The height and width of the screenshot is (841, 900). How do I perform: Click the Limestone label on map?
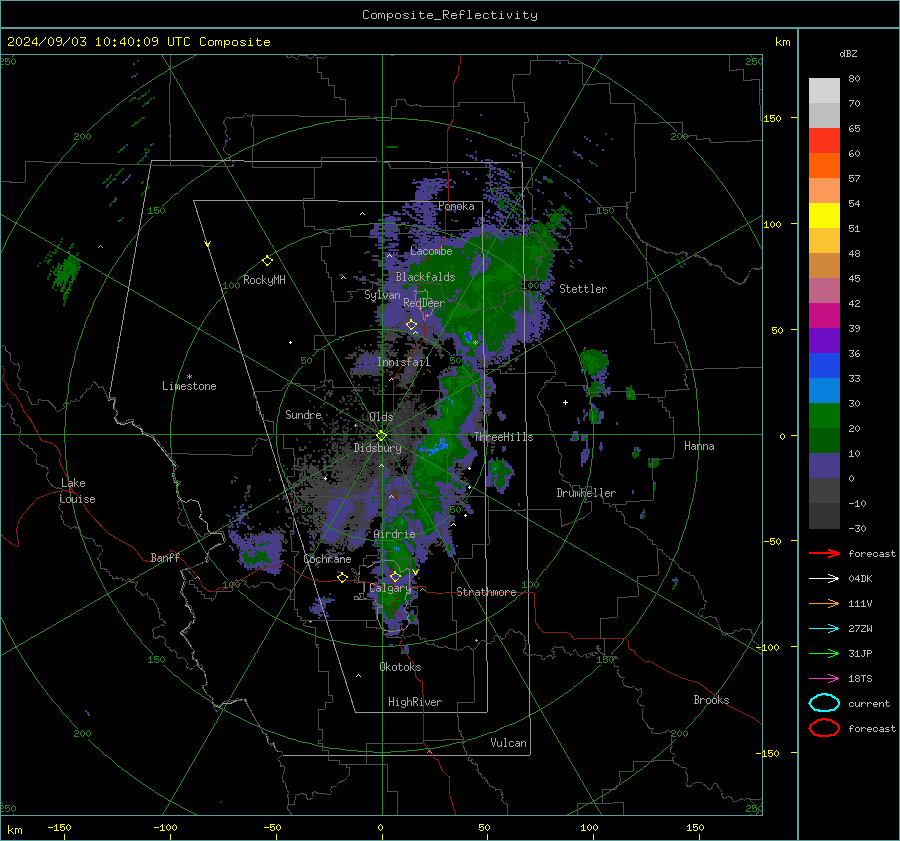[189, 386]
